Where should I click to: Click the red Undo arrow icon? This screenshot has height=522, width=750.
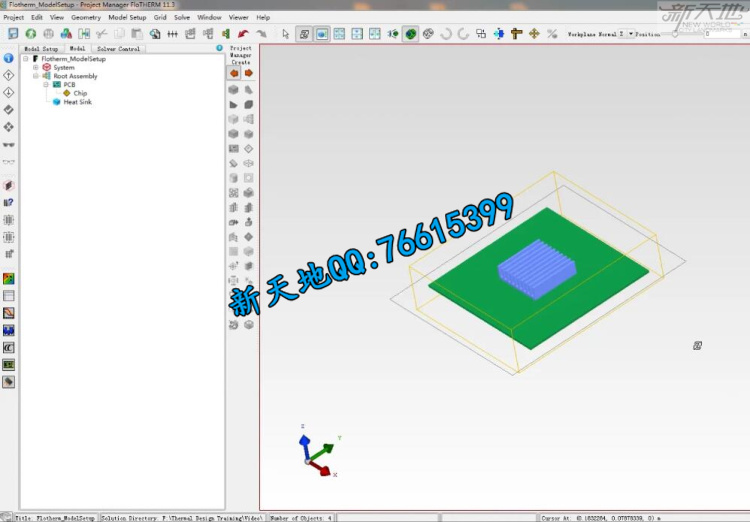tap(242, 33)
